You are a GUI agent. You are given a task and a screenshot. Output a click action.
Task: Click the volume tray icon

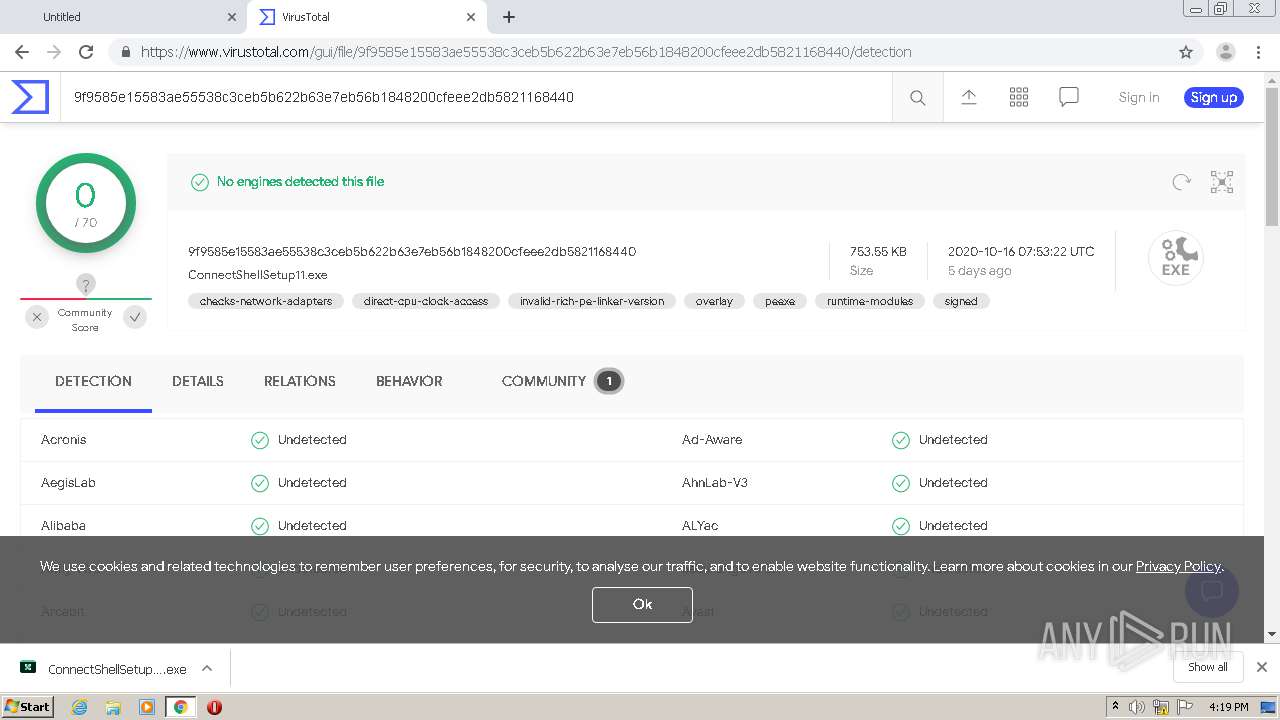click(x=1137, y=707)
